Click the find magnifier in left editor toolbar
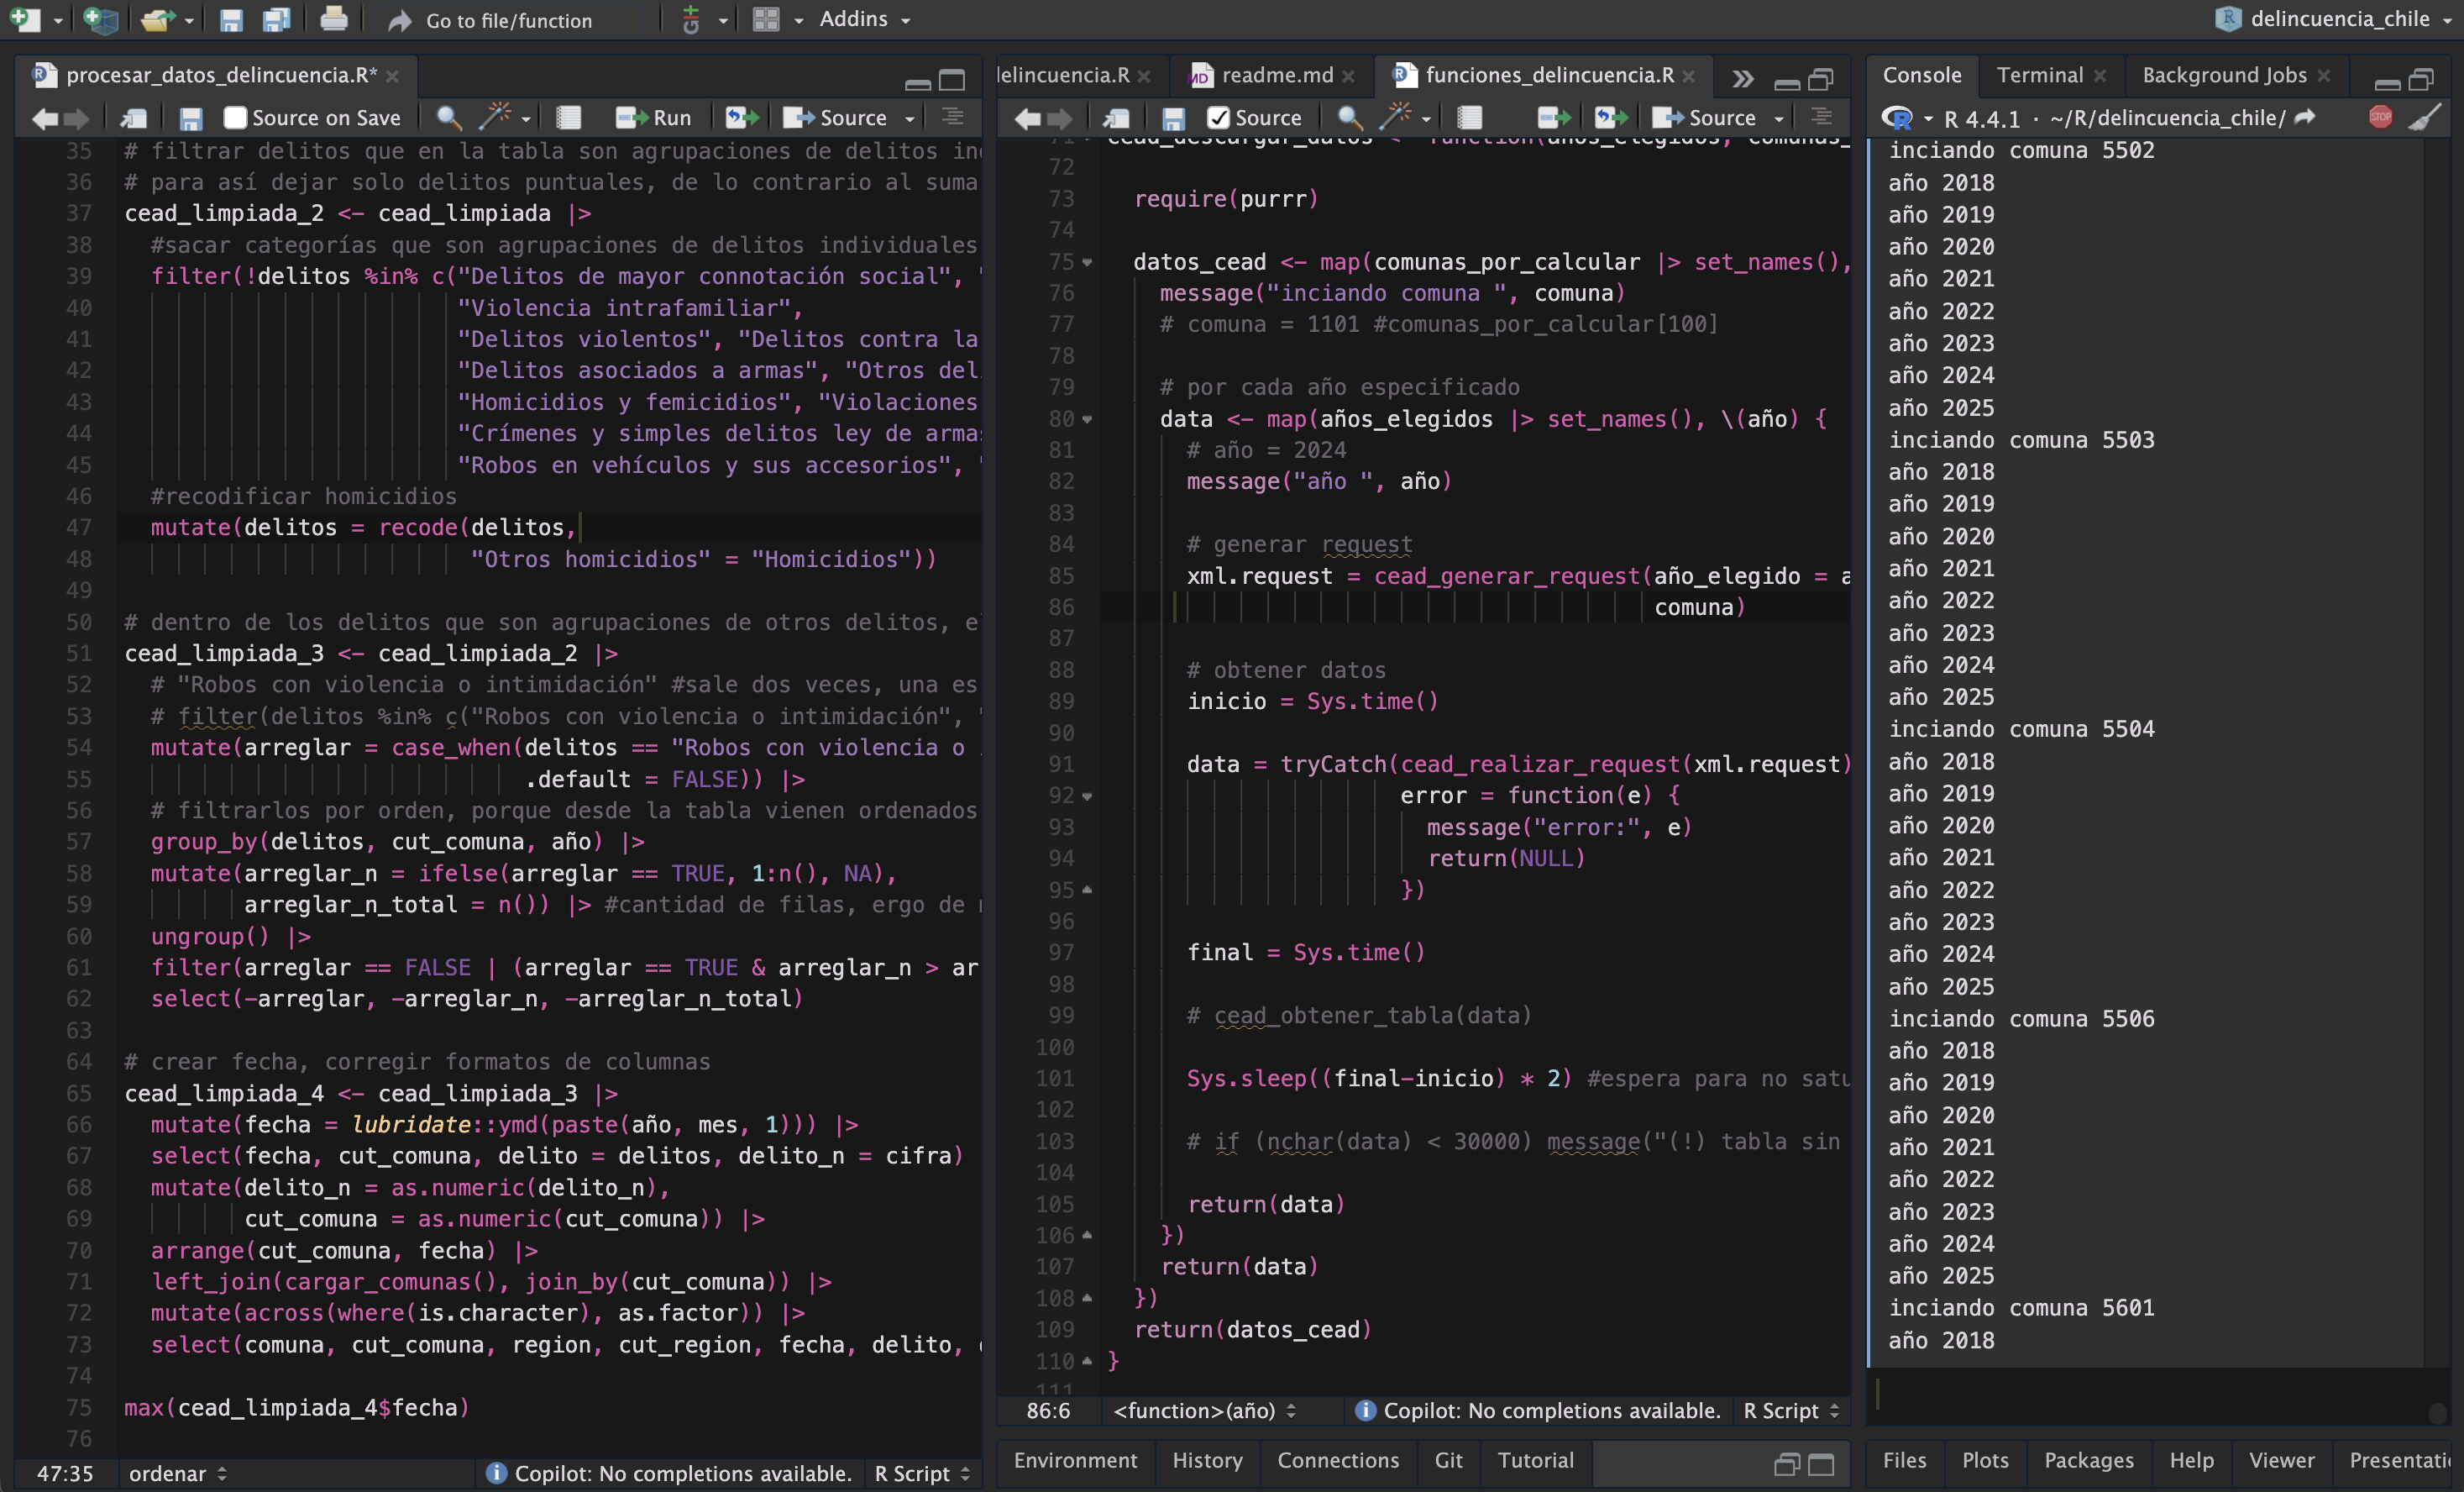Screen dimensions: 2464x1492 449,117
